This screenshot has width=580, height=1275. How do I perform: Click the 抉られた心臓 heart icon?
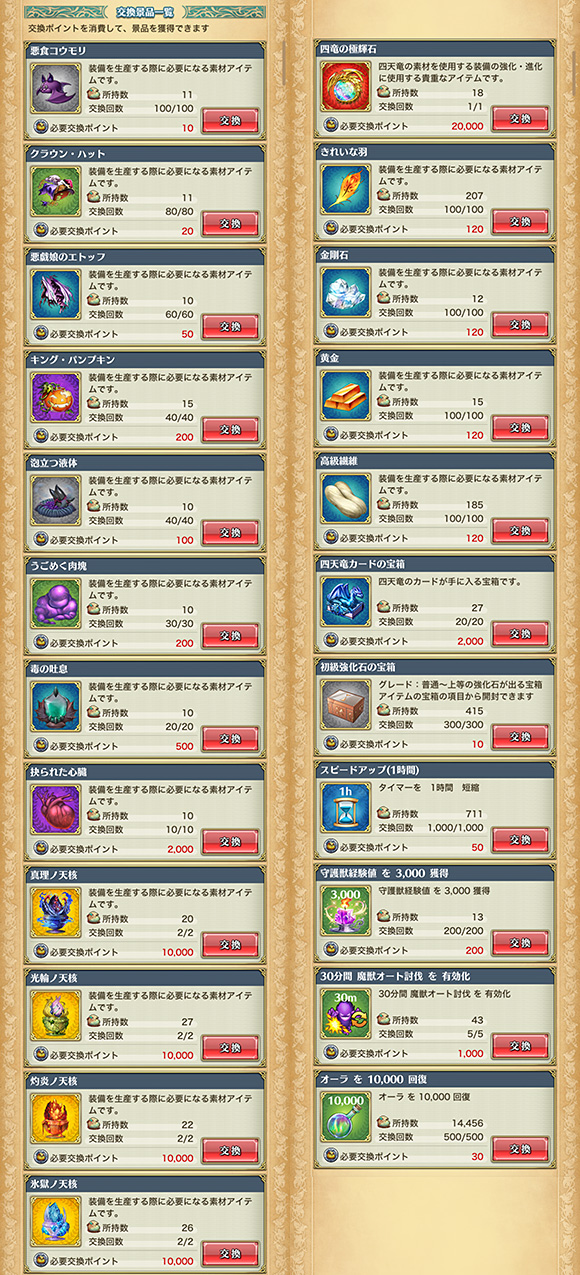[55, 809]
